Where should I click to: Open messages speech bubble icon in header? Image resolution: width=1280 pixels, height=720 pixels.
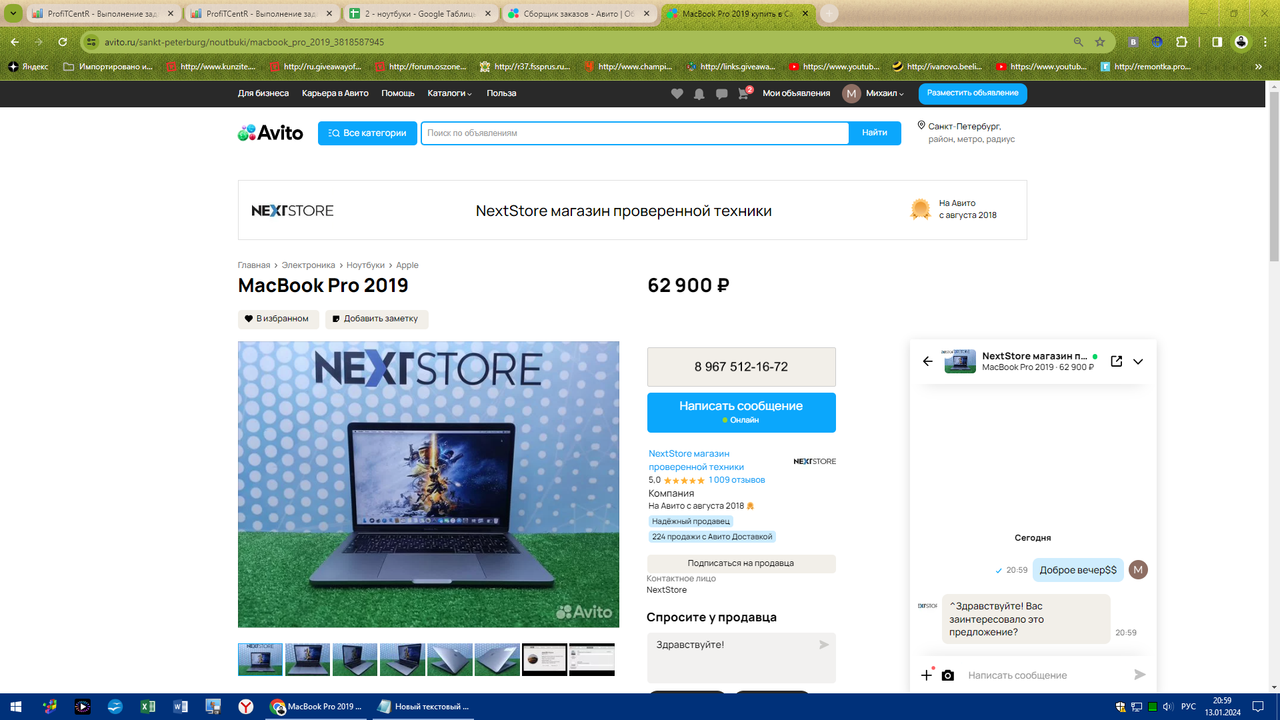(721, 94)
